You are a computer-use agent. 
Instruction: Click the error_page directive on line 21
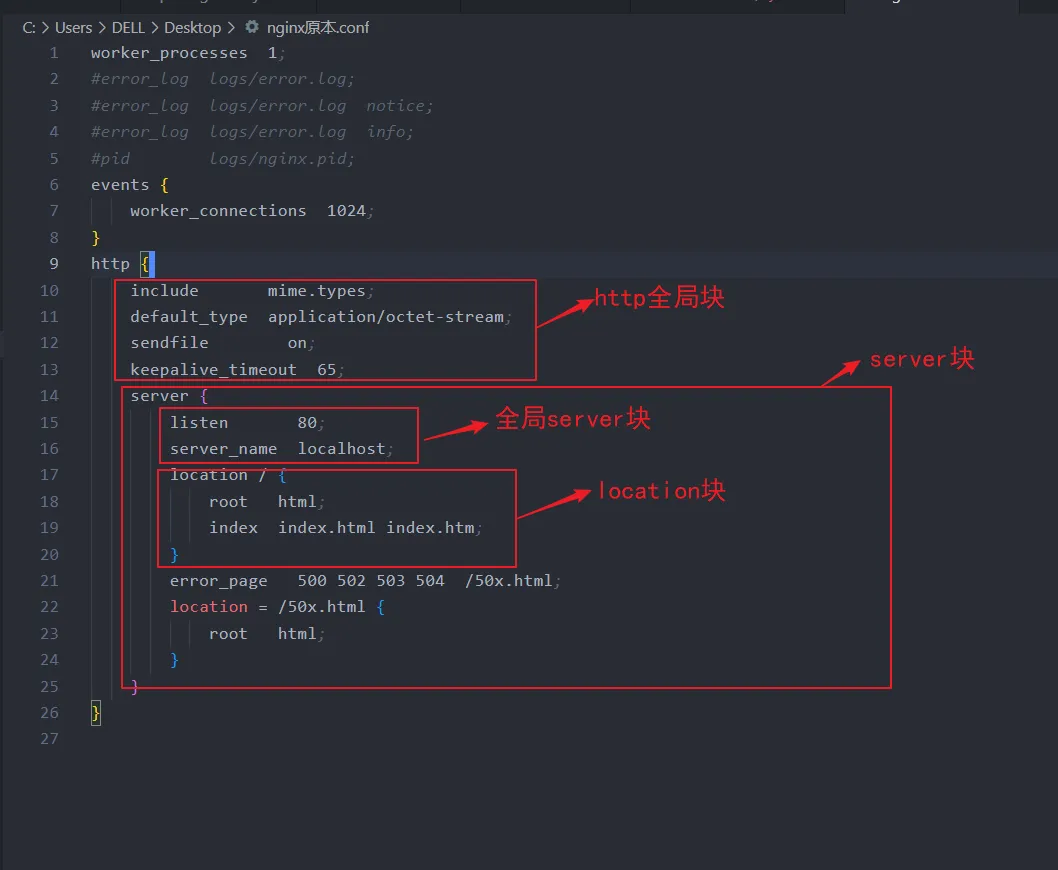(218, 581)
